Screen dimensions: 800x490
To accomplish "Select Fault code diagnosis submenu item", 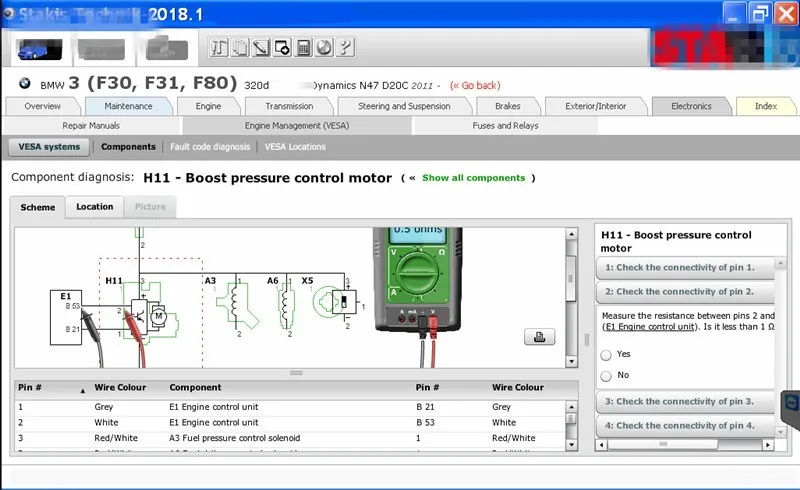I will tap(210, 147).
